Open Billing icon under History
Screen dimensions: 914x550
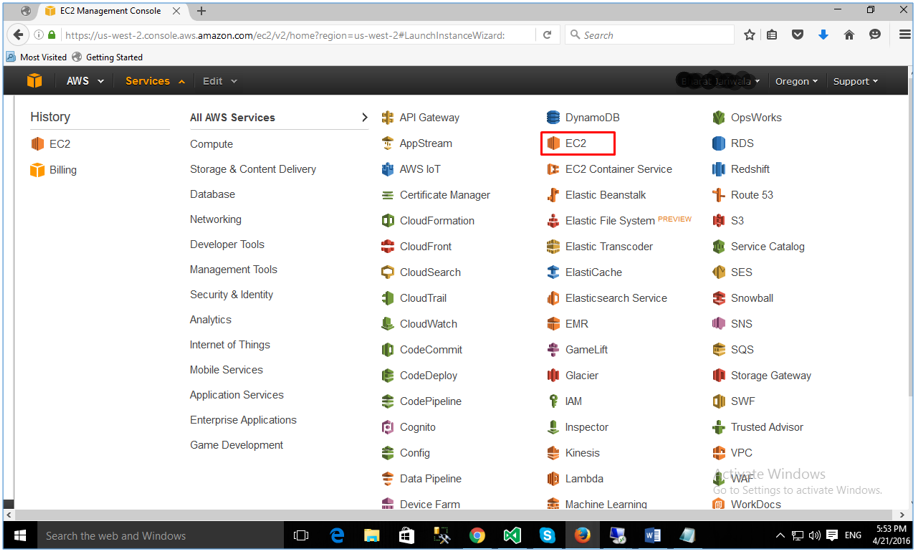click(37, 170)
